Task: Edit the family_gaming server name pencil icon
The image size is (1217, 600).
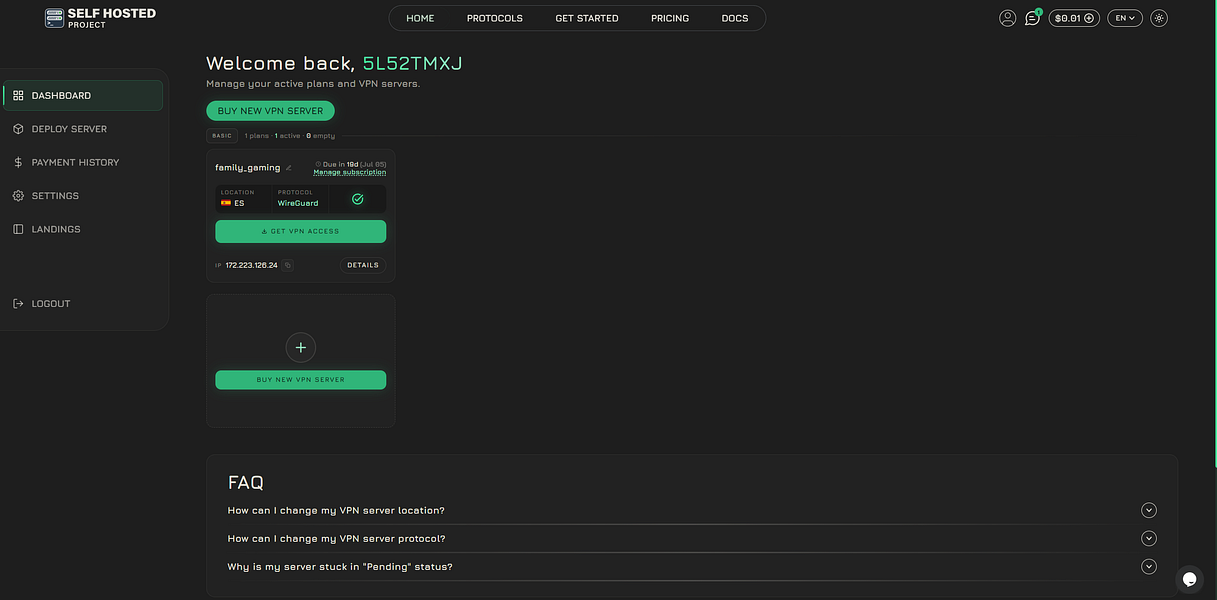Action: point(289,168)
